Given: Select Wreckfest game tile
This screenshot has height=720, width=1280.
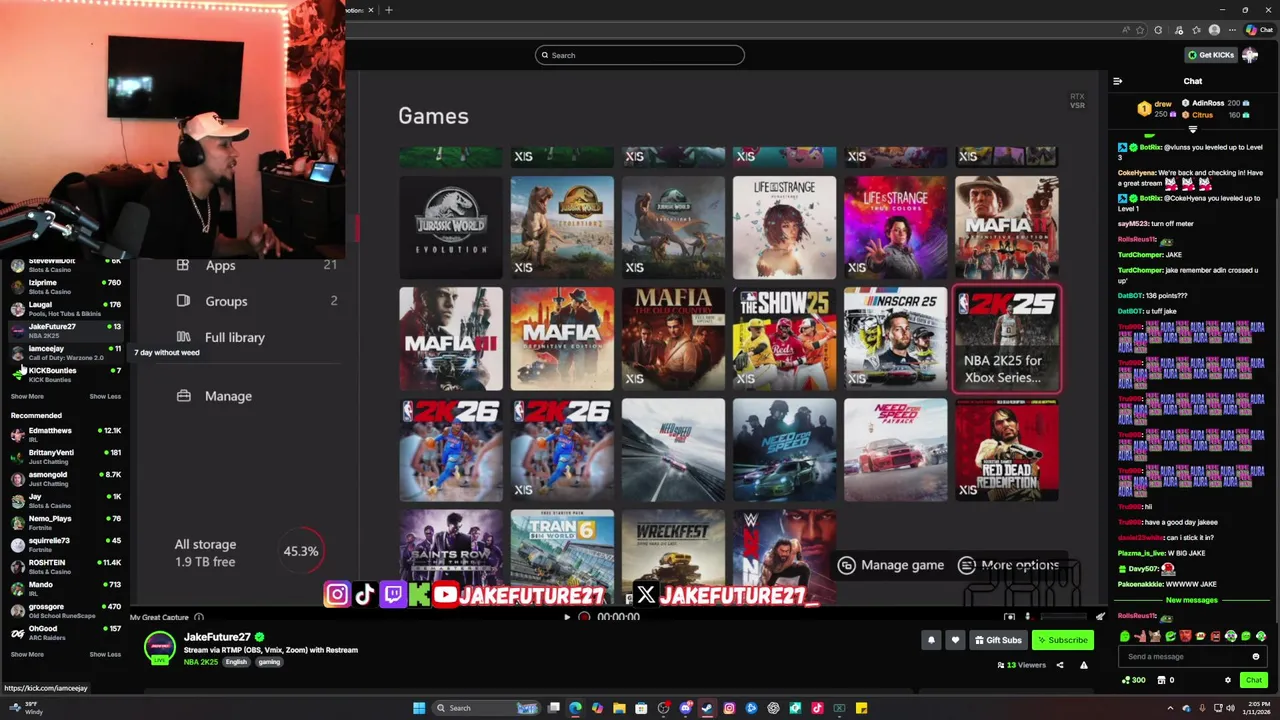Looking at the screenshot, I should [673, 555].
